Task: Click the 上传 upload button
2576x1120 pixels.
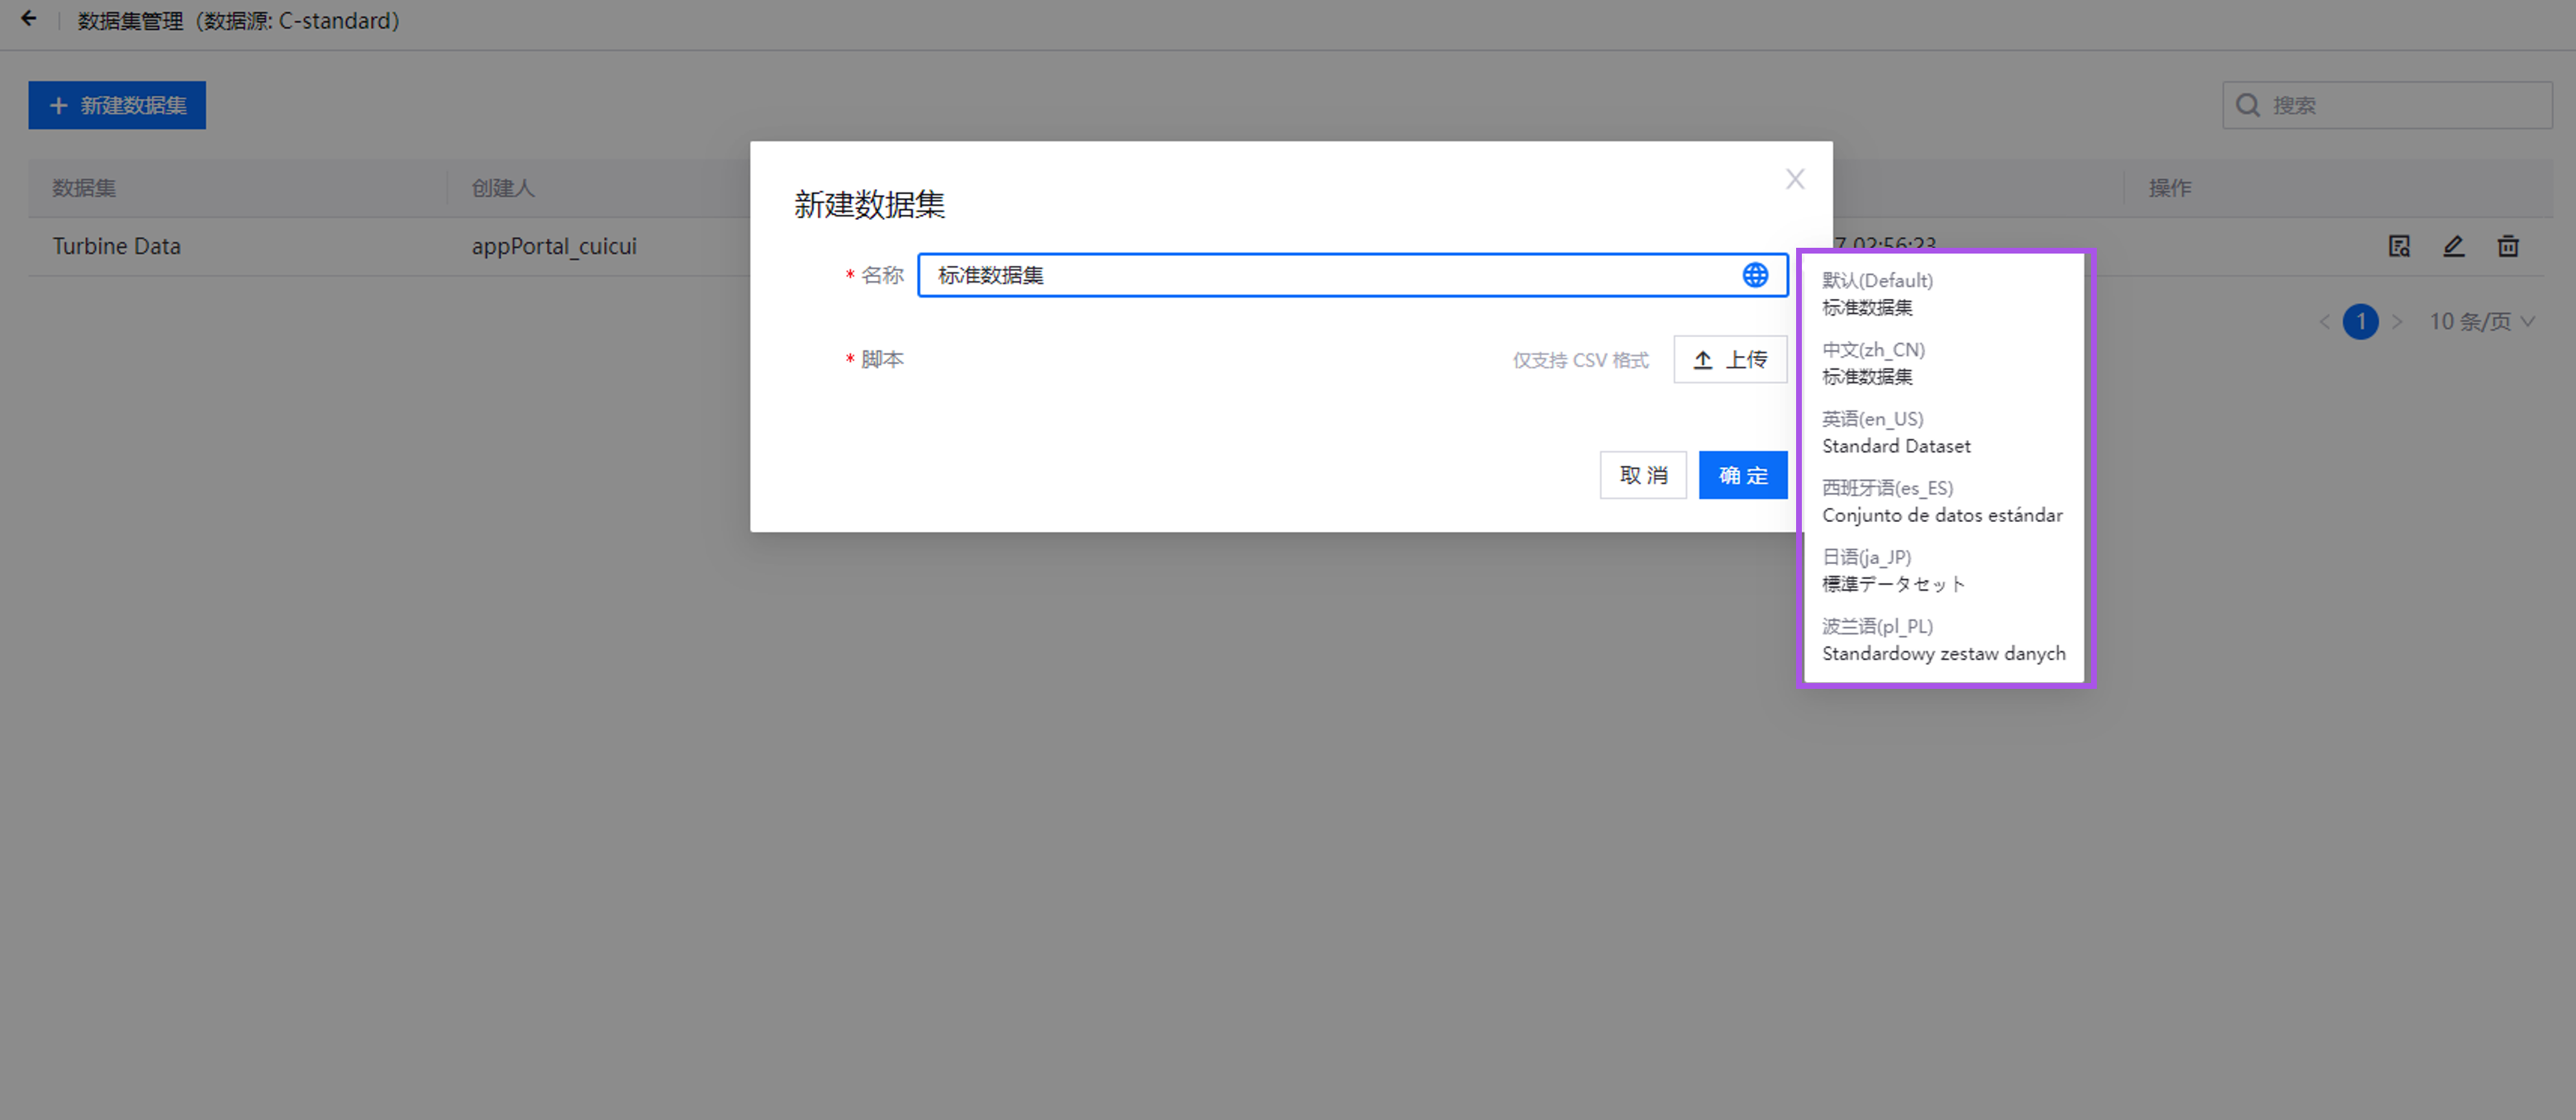Action: tap(1730, 360)
